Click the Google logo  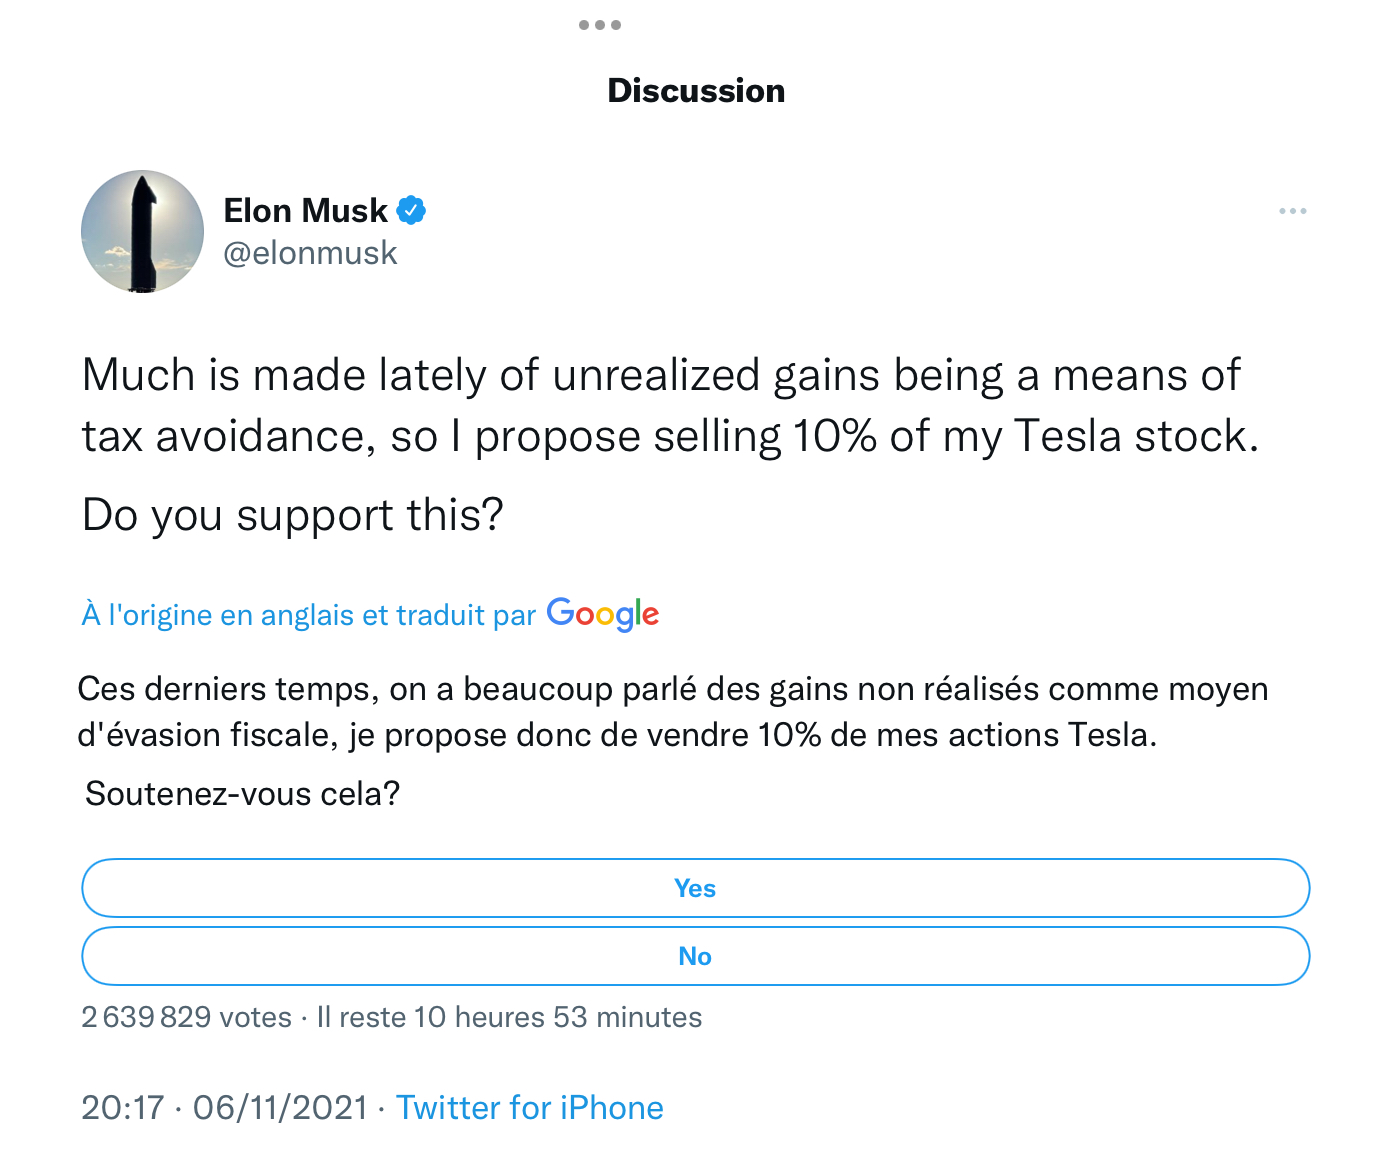pyautogui.click(x=603, y=614)
